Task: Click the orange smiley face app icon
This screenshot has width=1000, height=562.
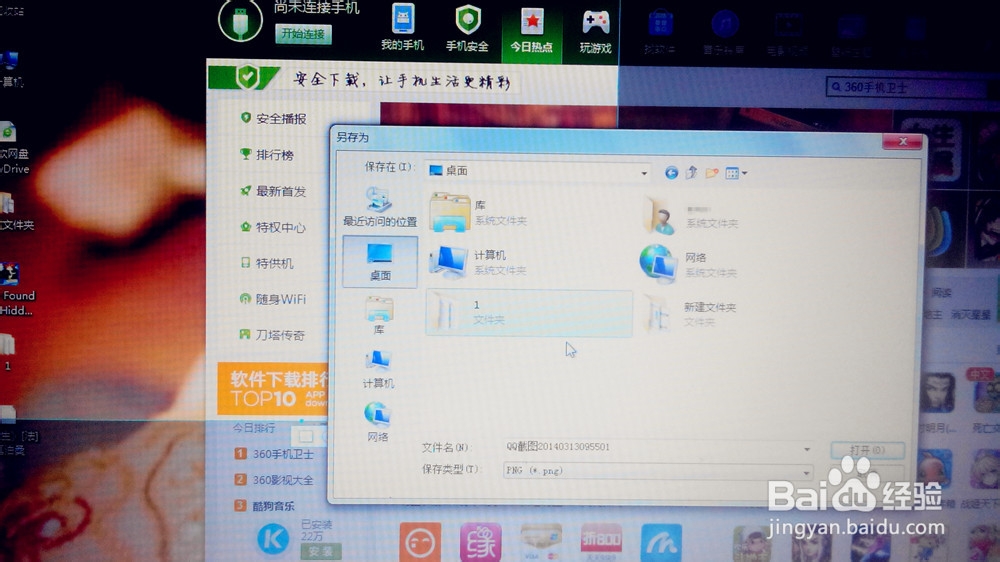Action: pyautogui.click(x=420, y=542)
